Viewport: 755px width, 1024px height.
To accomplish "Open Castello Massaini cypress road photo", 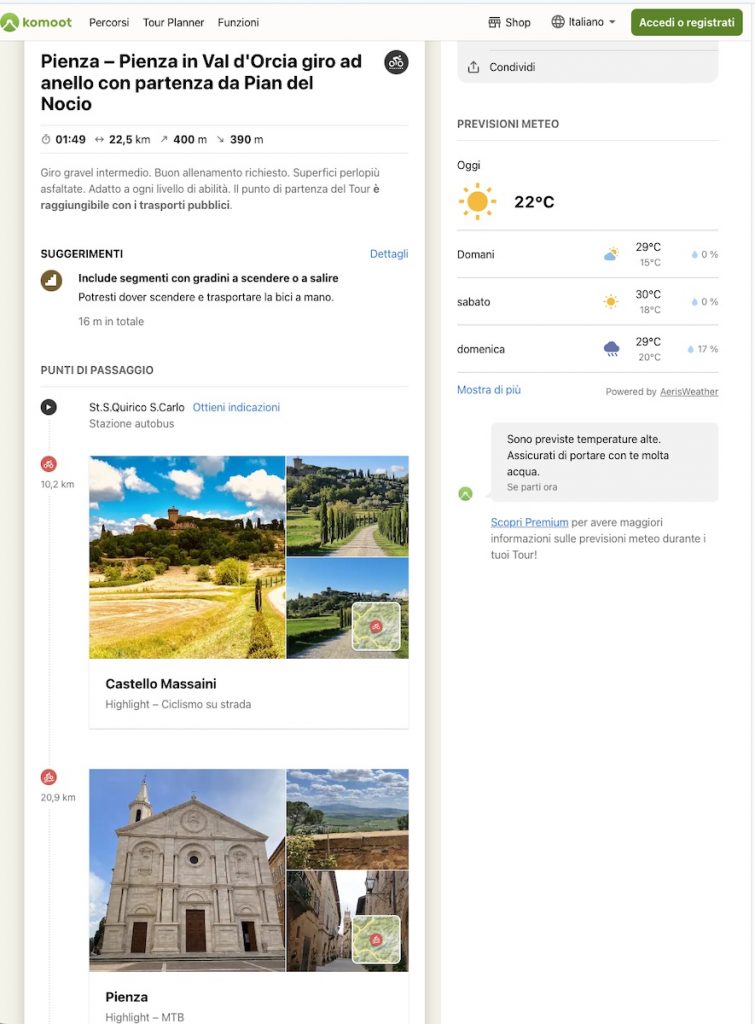I will click(x=347, y=506).
